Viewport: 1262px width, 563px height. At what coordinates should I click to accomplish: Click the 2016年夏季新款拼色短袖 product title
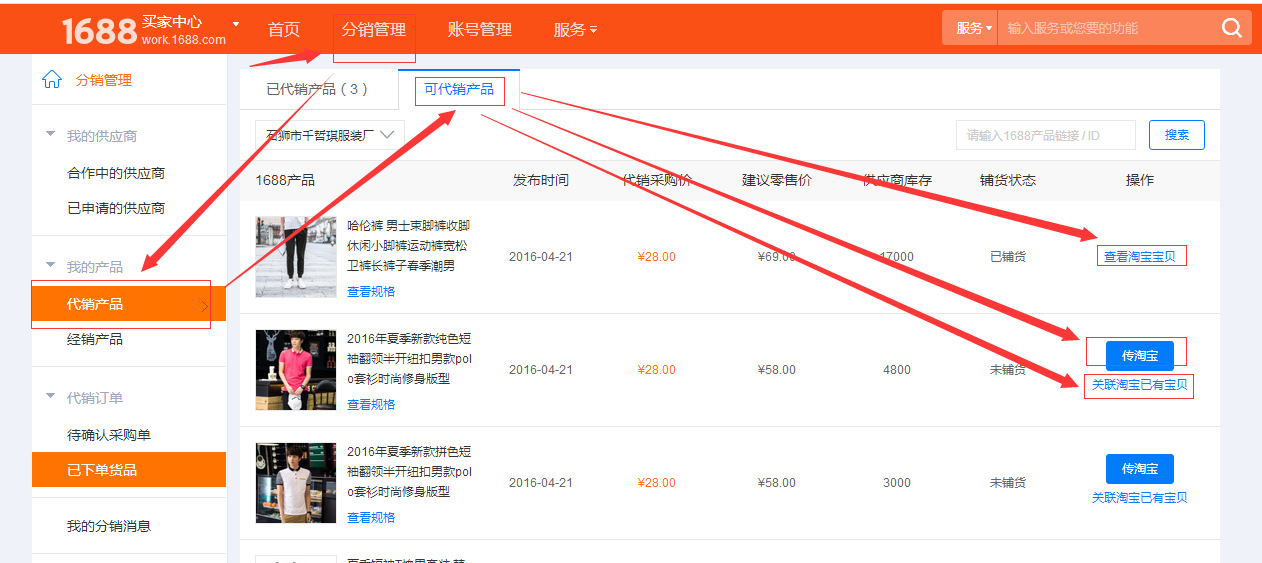409,472
